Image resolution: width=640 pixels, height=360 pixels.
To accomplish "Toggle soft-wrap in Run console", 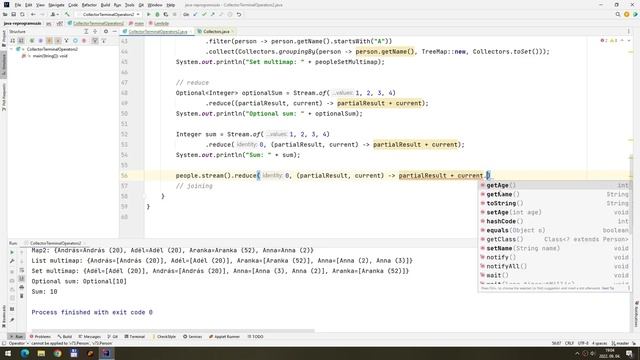I will pyautogui.click(x=22, y=270).
